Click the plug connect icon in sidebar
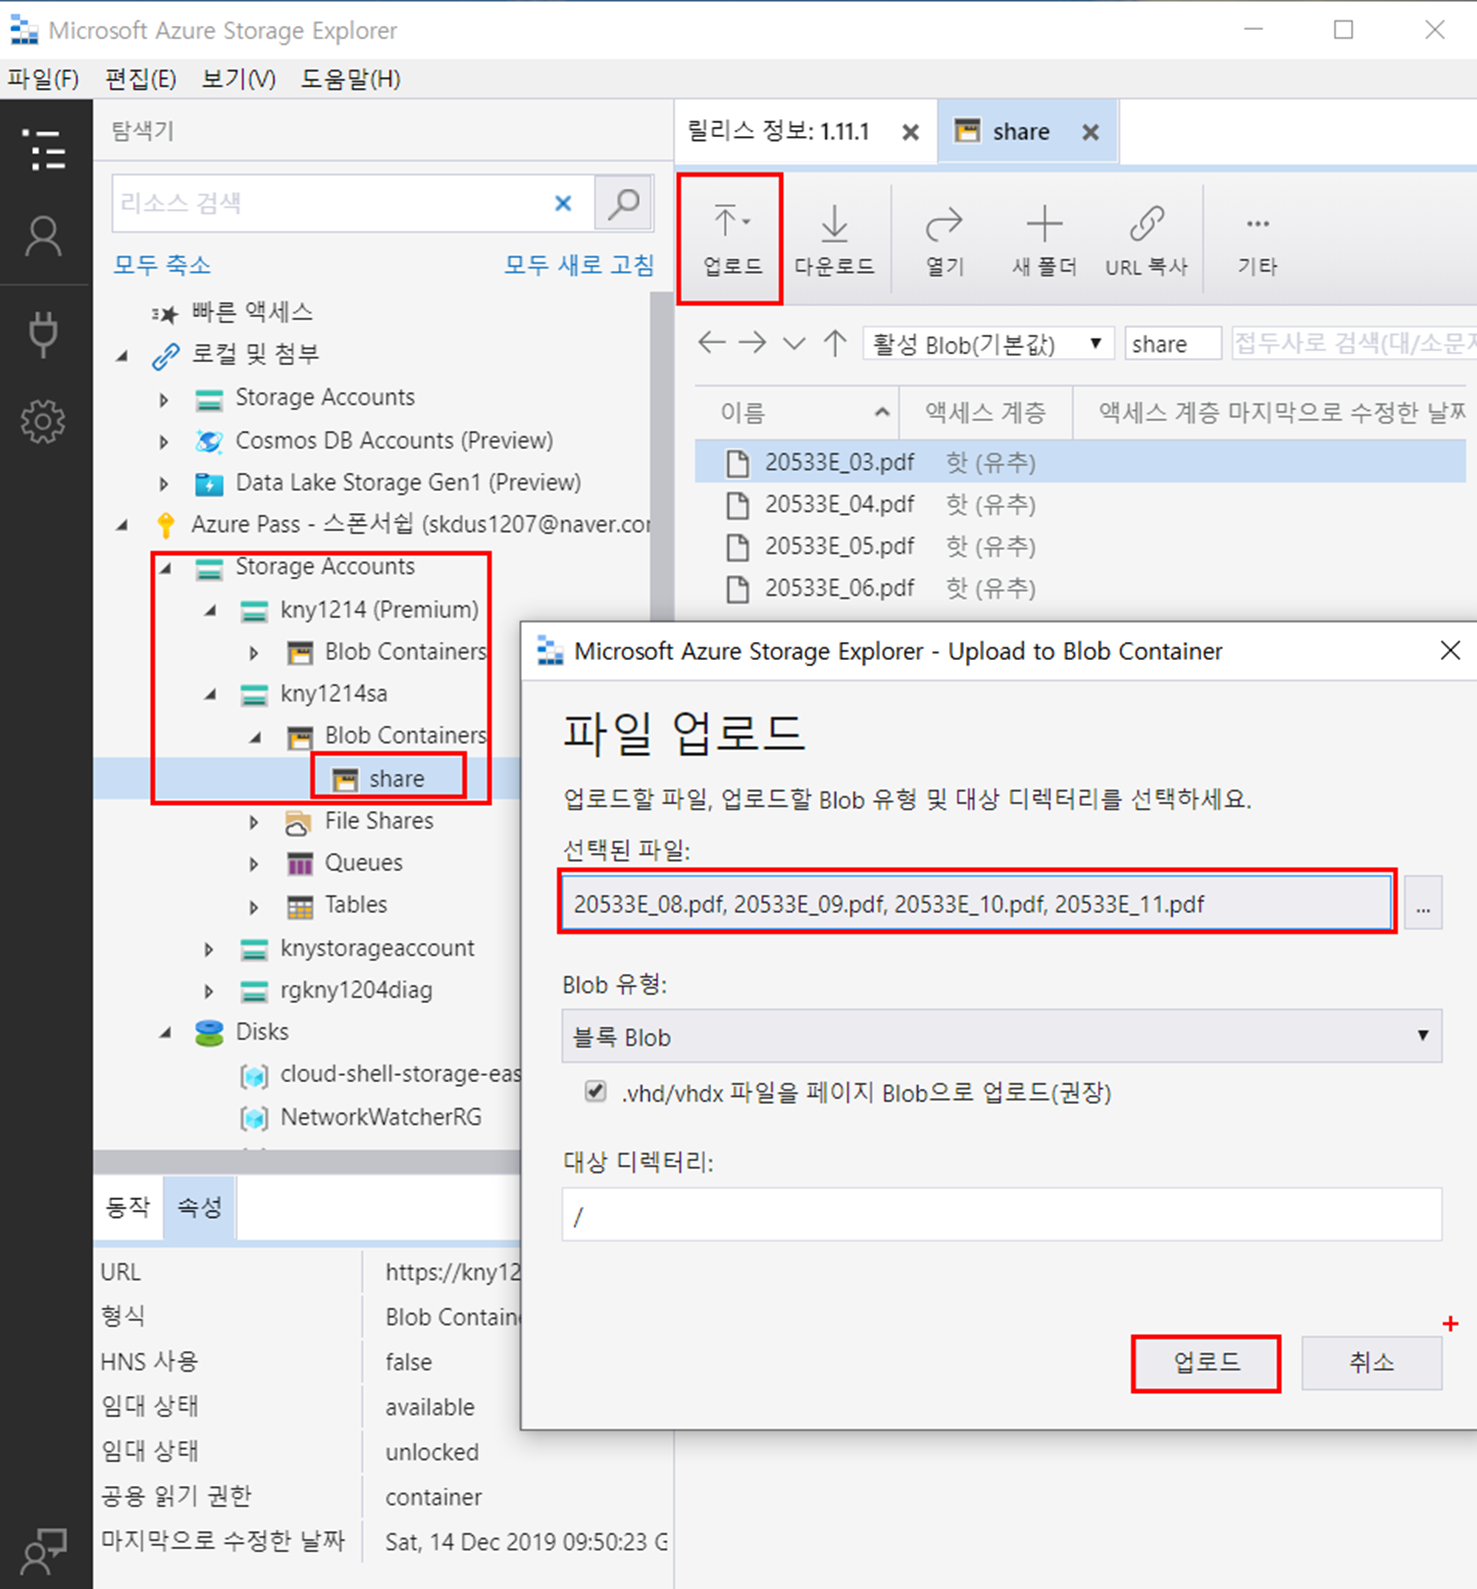The width and height of the screenshot is (1477, 1589). (x=44, y=334)
